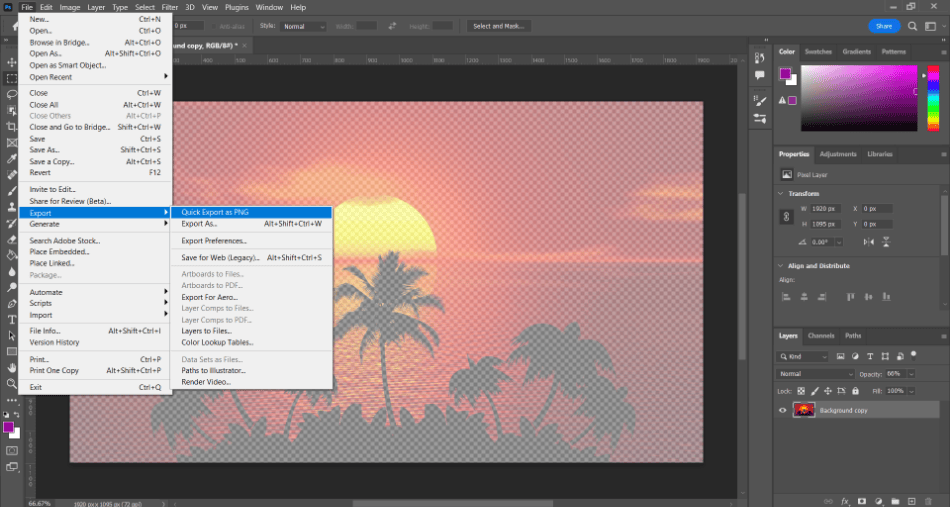
Task: Switch to the Channels tab
Action: pos(821,336)
